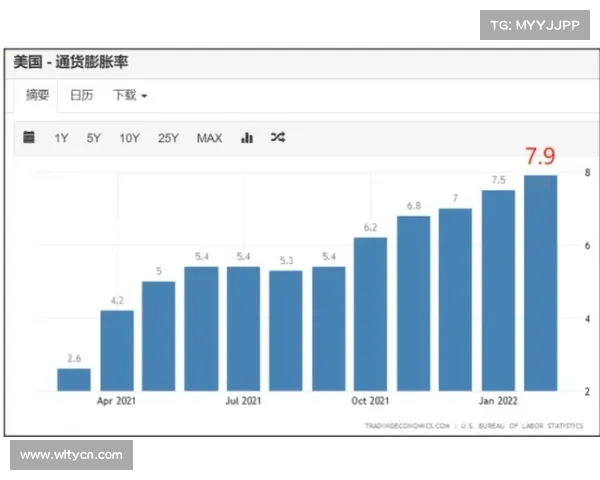Open the calendar date range icon
This screenshot has height=480, width=600.
coord(29,137)
